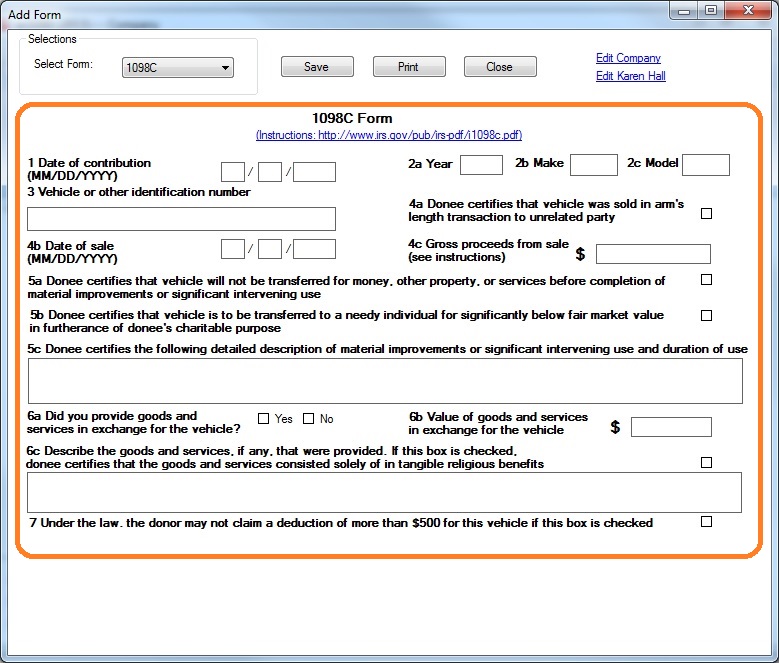This screenshot has height=663, width=779.
Task: Check box 7 for $500 deduction limit
Action: pos(707,521)
